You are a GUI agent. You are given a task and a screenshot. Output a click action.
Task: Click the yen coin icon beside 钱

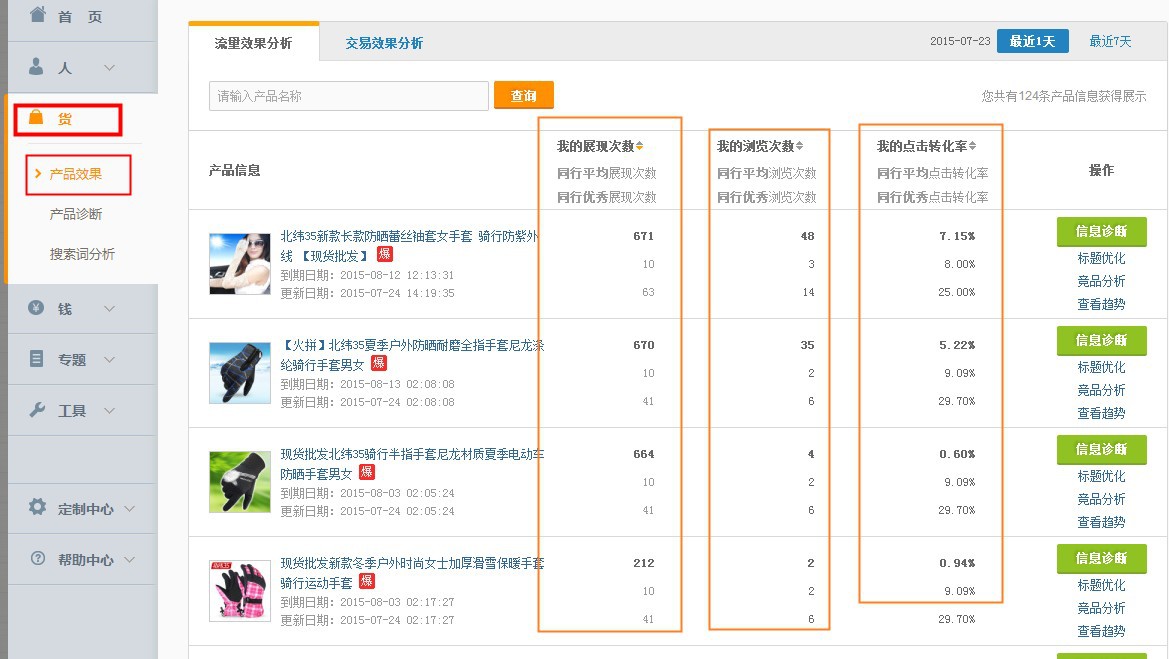tap(36, 307)
